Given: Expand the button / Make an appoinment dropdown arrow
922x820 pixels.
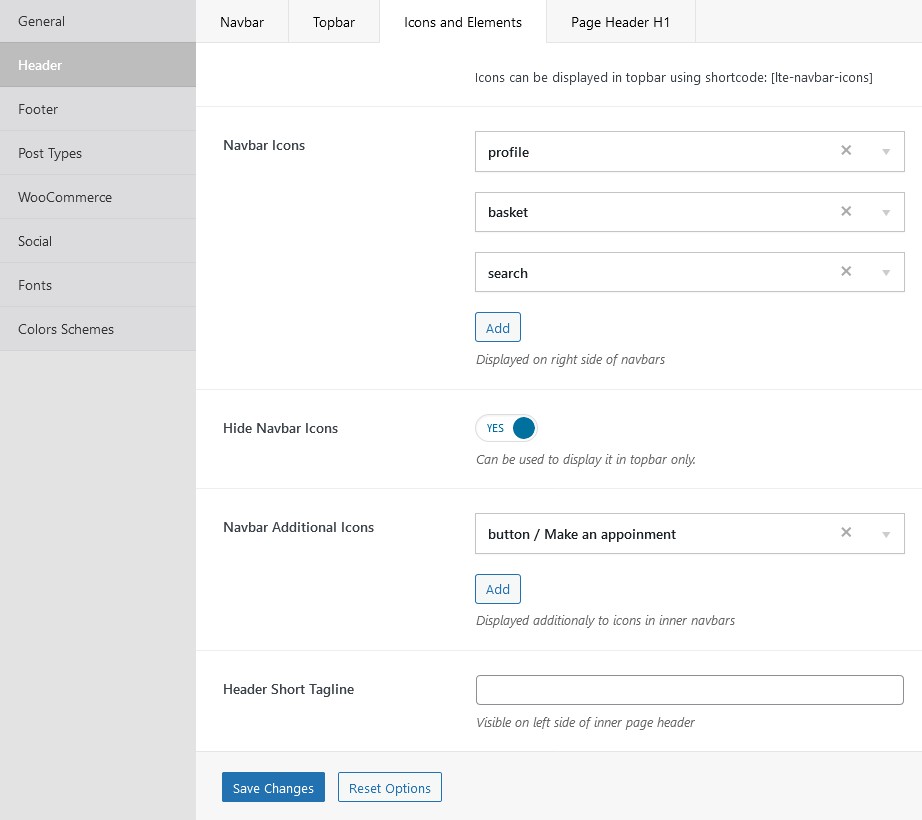Looking at the screenshot, I should [x=886, y=534].
